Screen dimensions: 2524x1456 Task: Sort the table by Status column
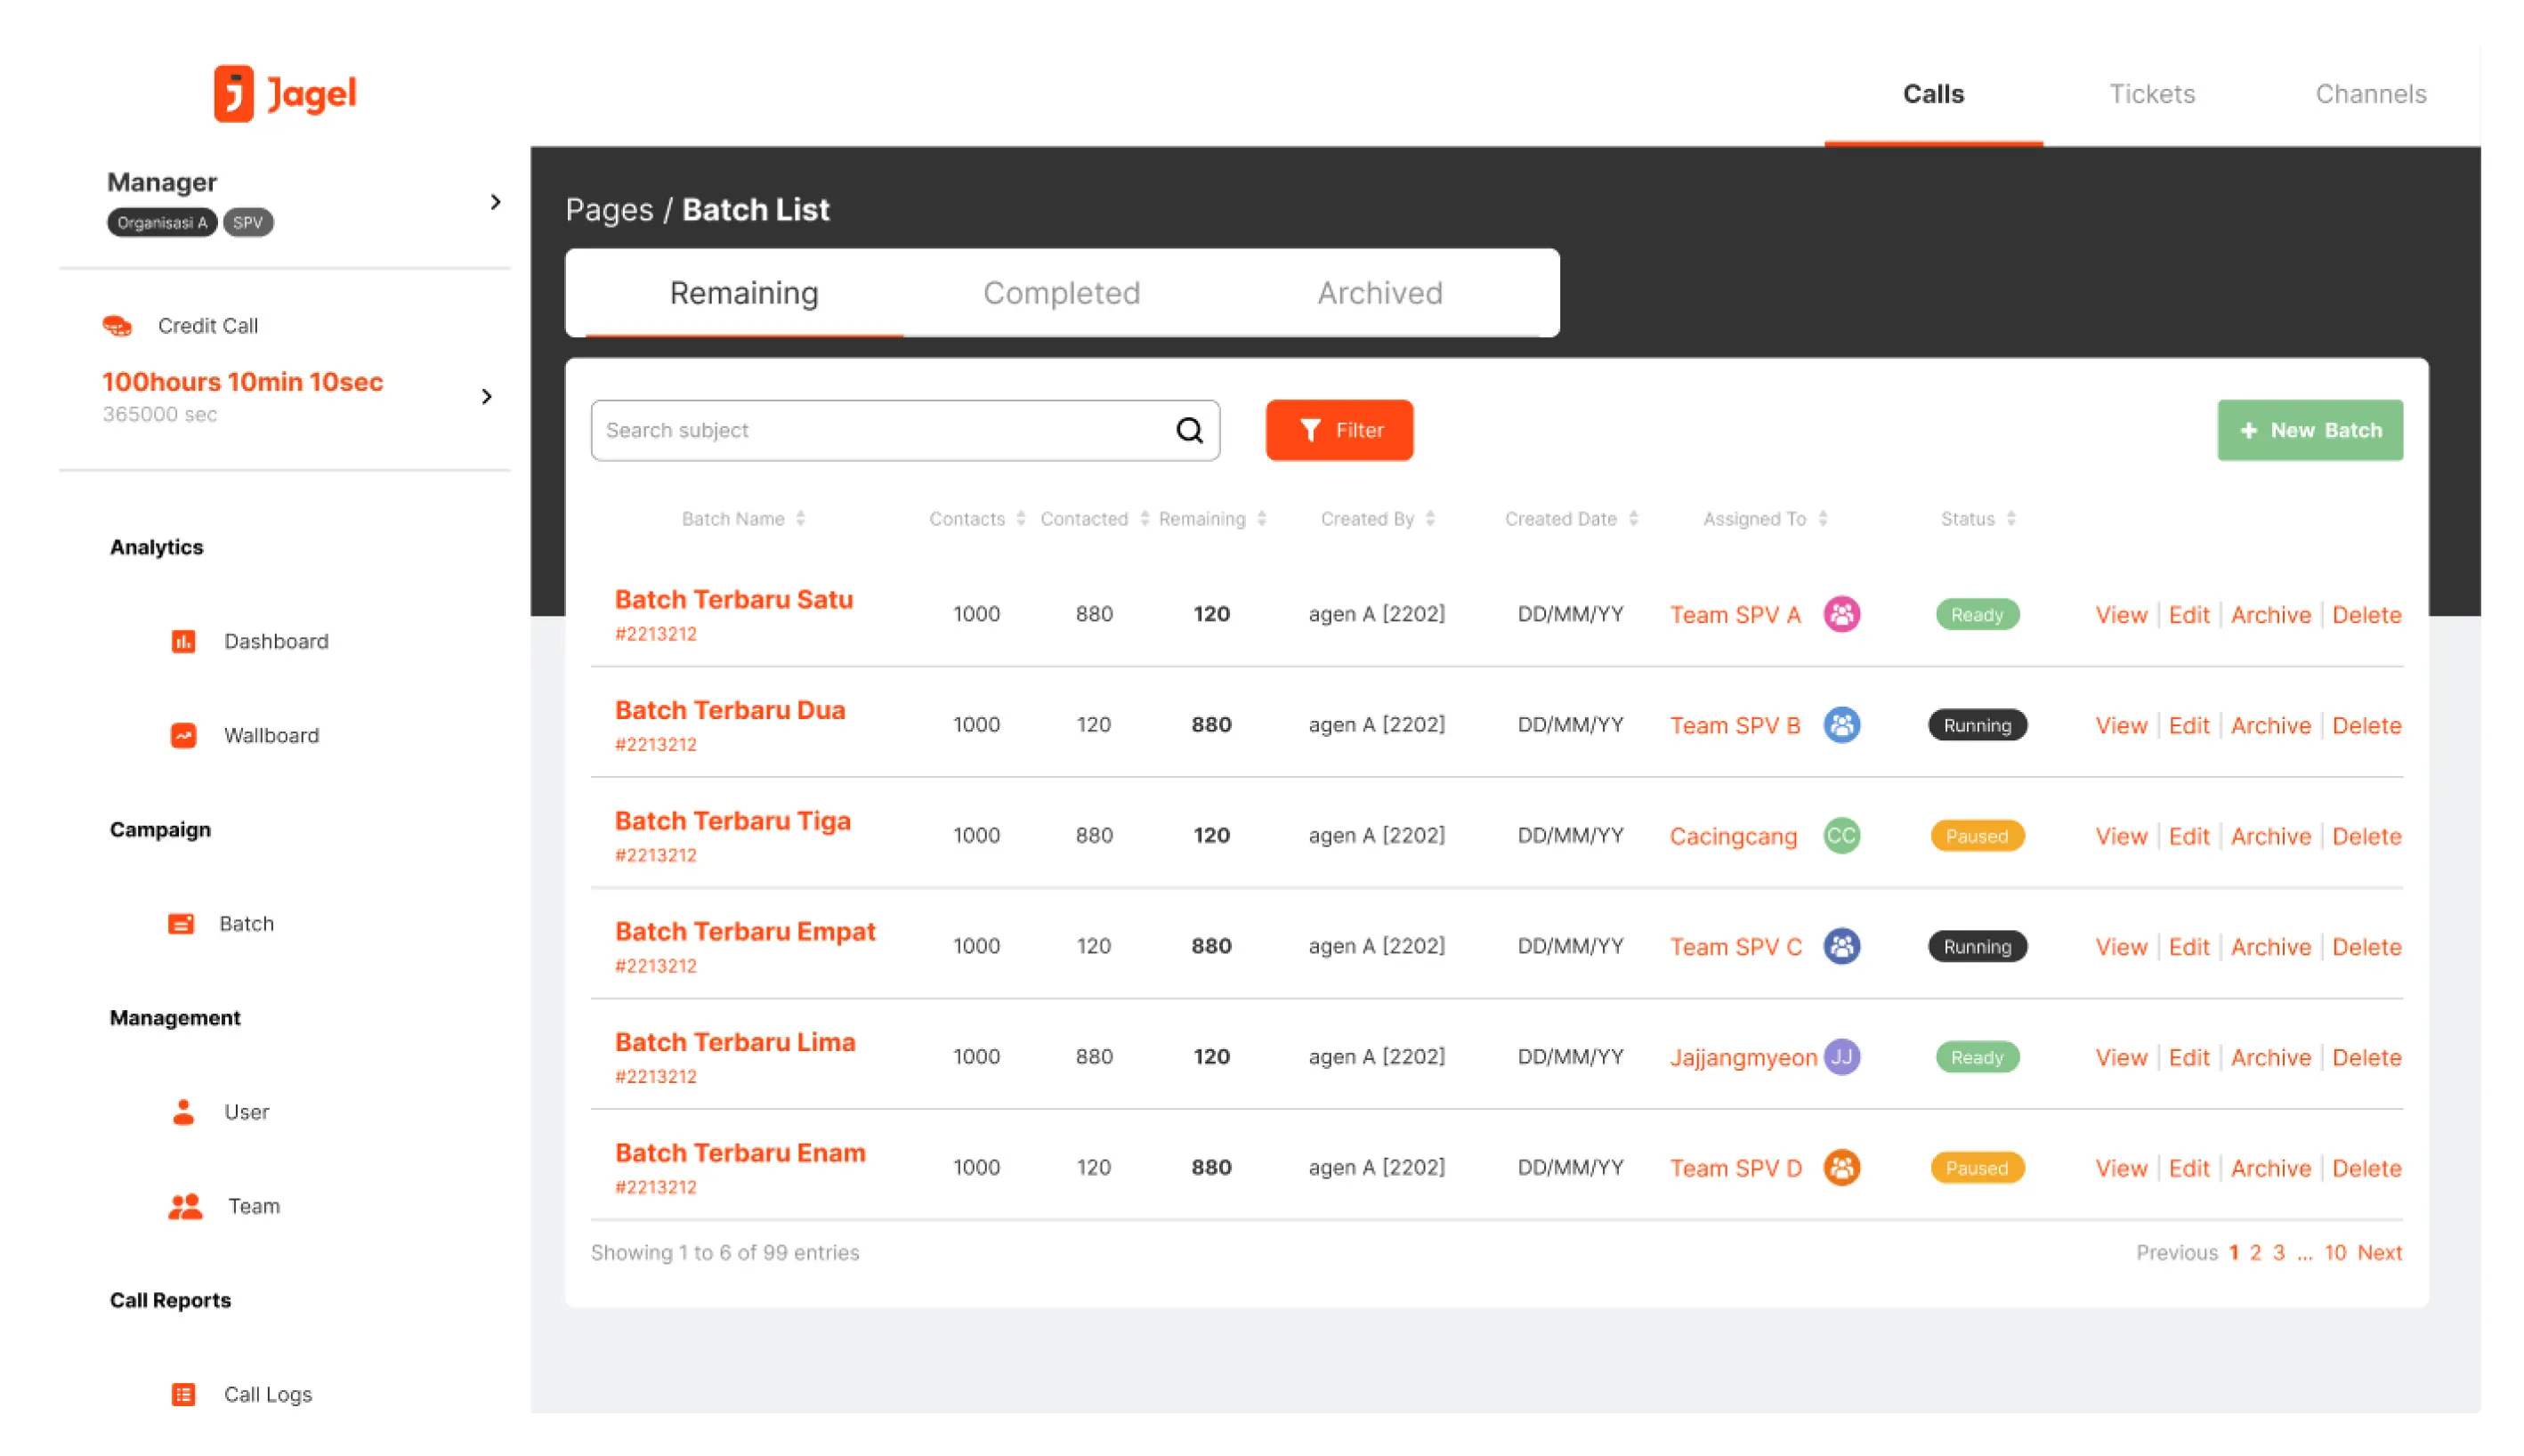2011,518
